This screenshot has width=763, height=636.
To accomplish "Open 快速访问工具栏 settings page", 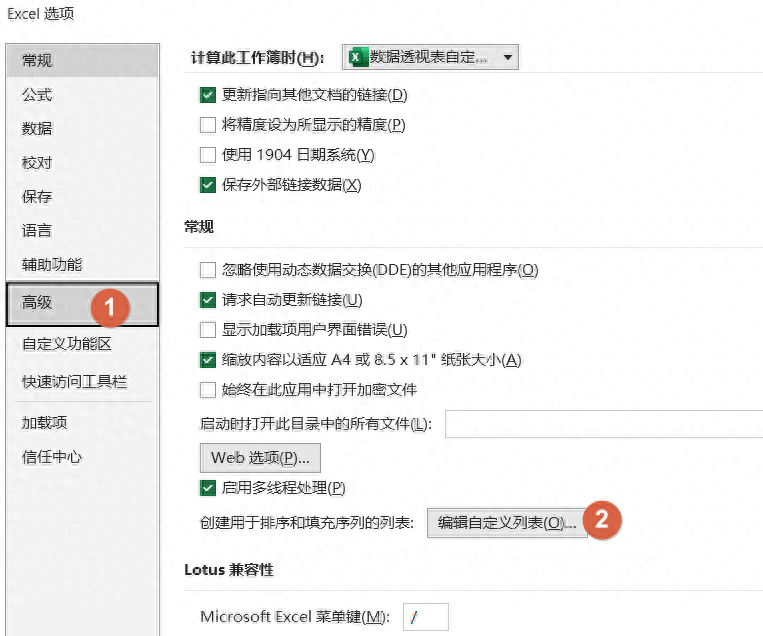I will click(x=74, y=382).
